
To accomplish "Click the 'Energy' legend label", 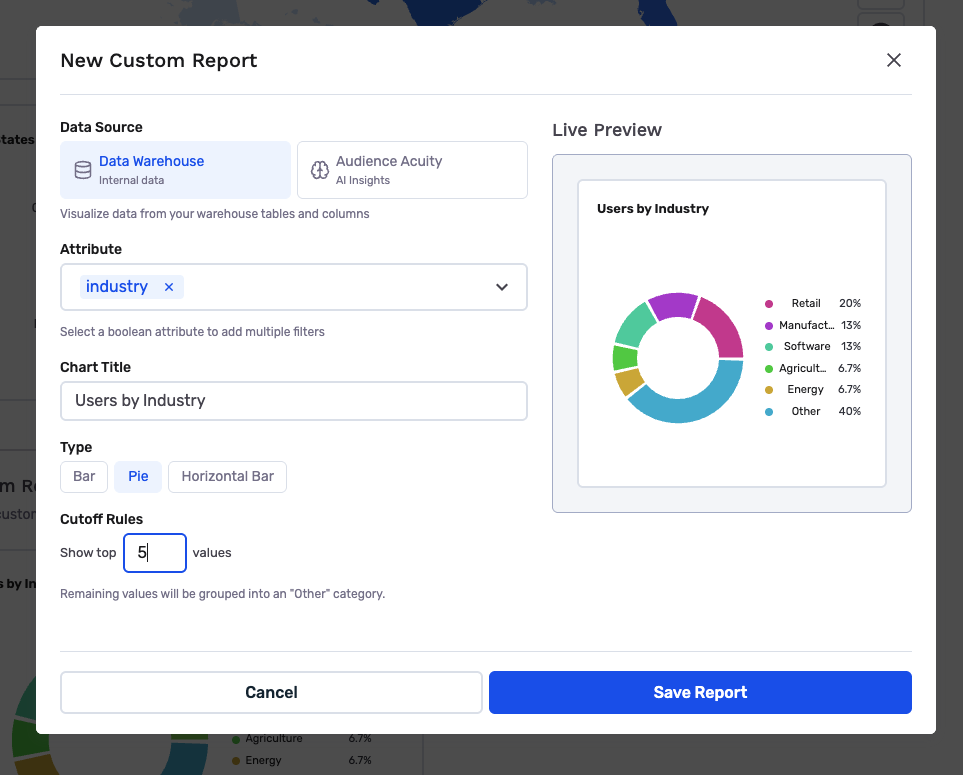I will [x=805, y=389].
